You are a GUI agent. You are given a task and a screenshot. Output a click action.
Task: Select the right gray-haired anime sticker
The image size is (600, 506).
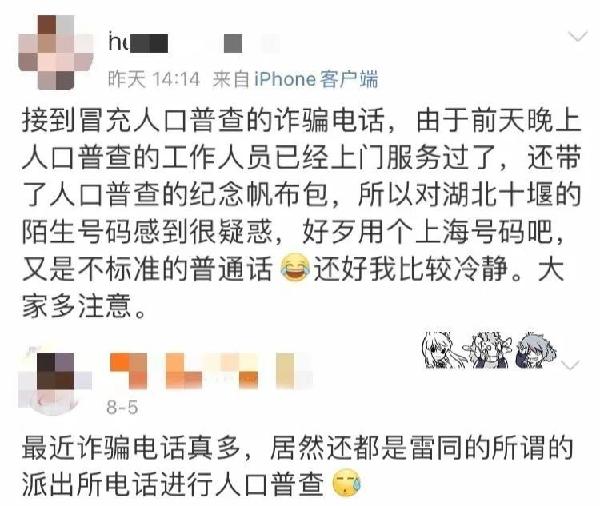[x=535, y=351]
